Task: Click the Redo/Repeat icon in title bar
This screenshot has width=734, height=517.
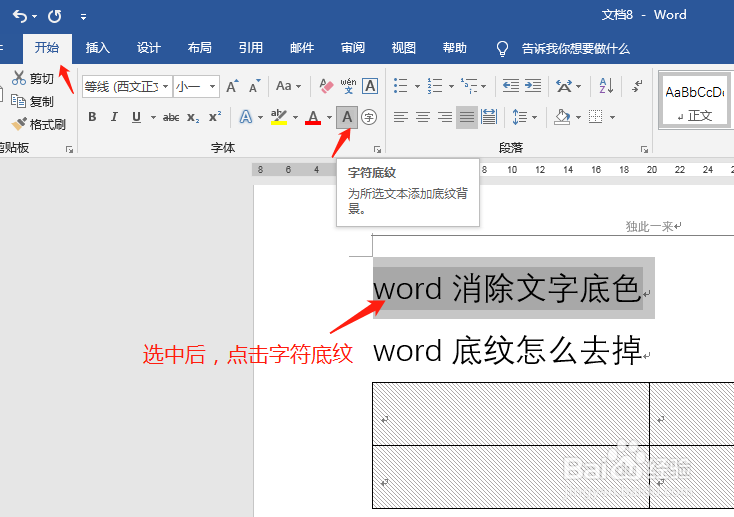Action: tap(55, 16)
